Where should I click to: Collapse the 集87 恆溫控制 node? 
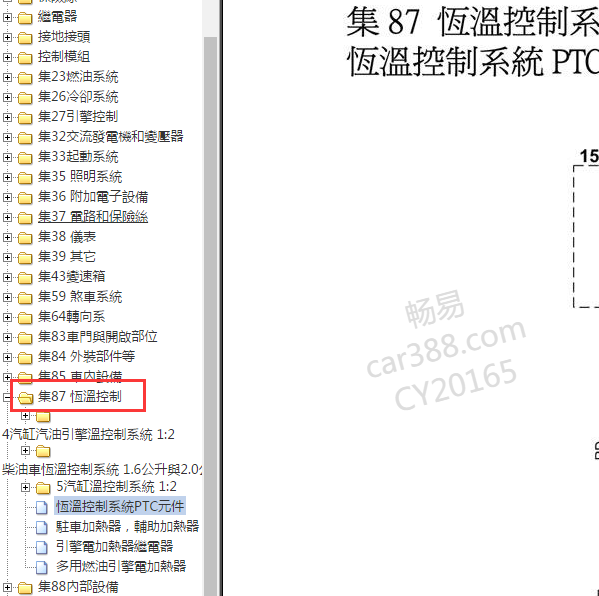pos(7,397)
